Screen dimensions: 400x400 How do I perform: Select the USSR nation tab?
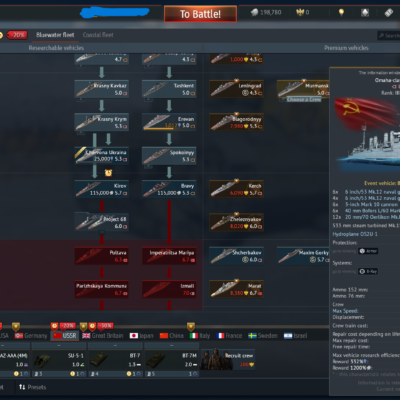coord(65,336)
